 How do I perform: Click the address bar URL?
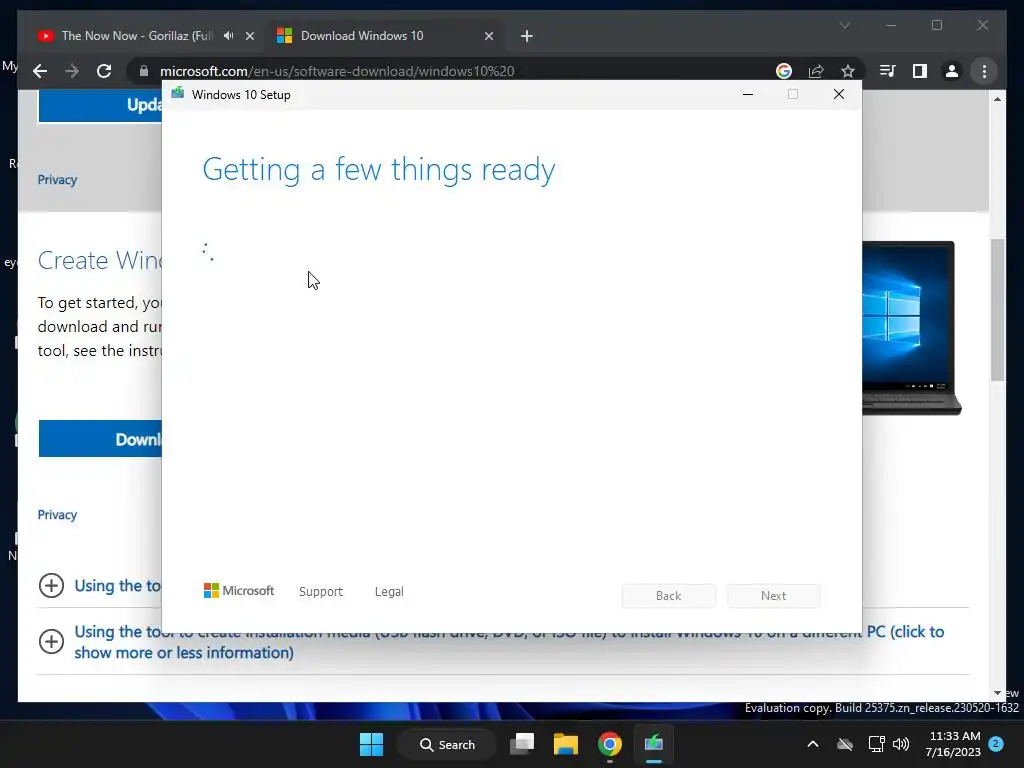(337, 71)
